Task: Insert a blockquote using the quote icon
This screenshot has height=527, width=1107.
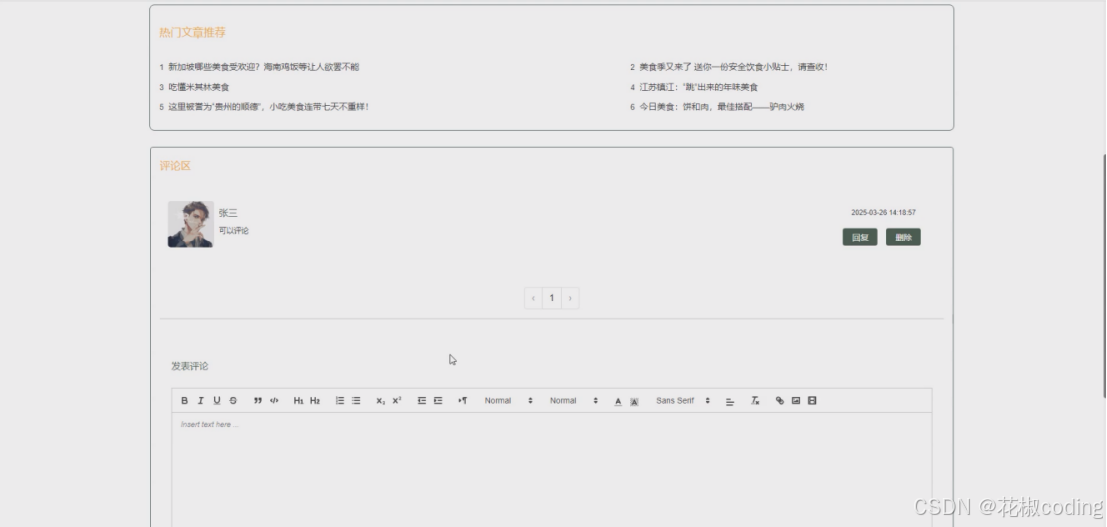Action: 258,401
